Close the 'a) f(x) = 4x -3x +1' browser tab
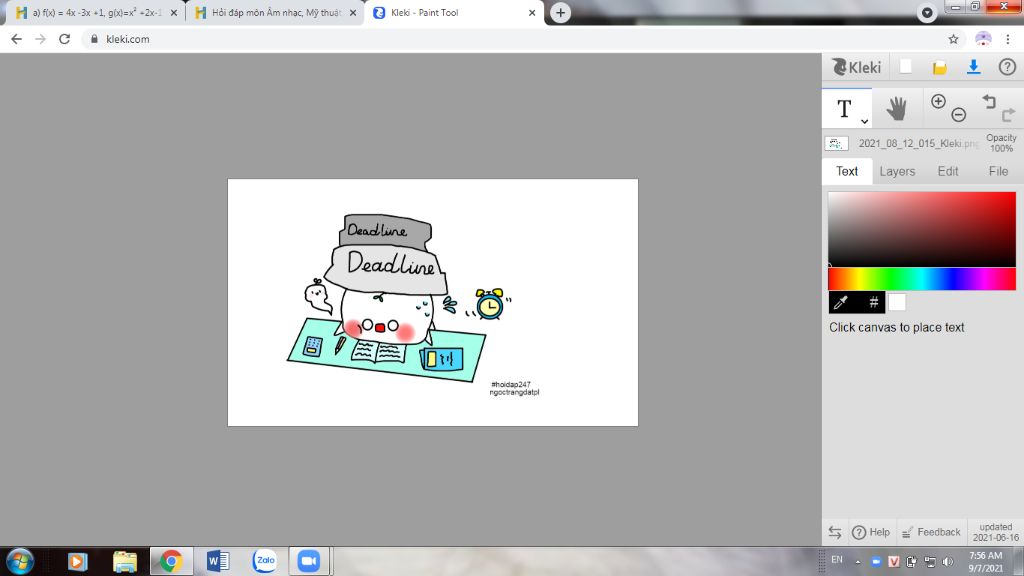Viewport: 1024px width, 576px height. (x=174, y=12)
